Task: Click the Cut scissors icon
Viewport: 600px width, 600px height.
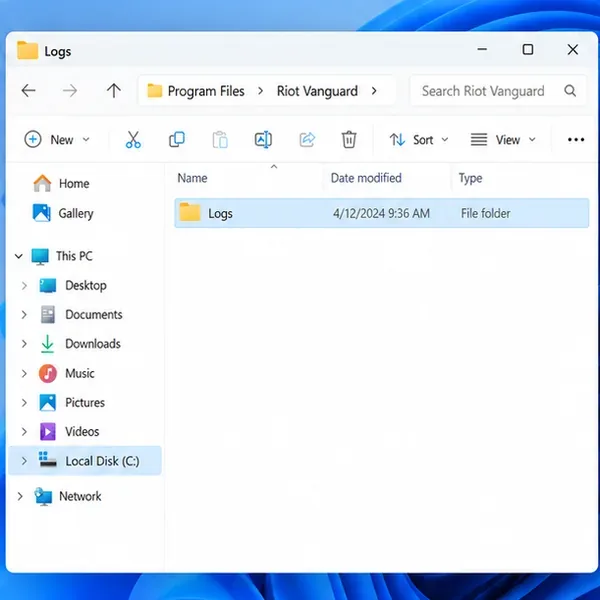Action: coord(133,140)
